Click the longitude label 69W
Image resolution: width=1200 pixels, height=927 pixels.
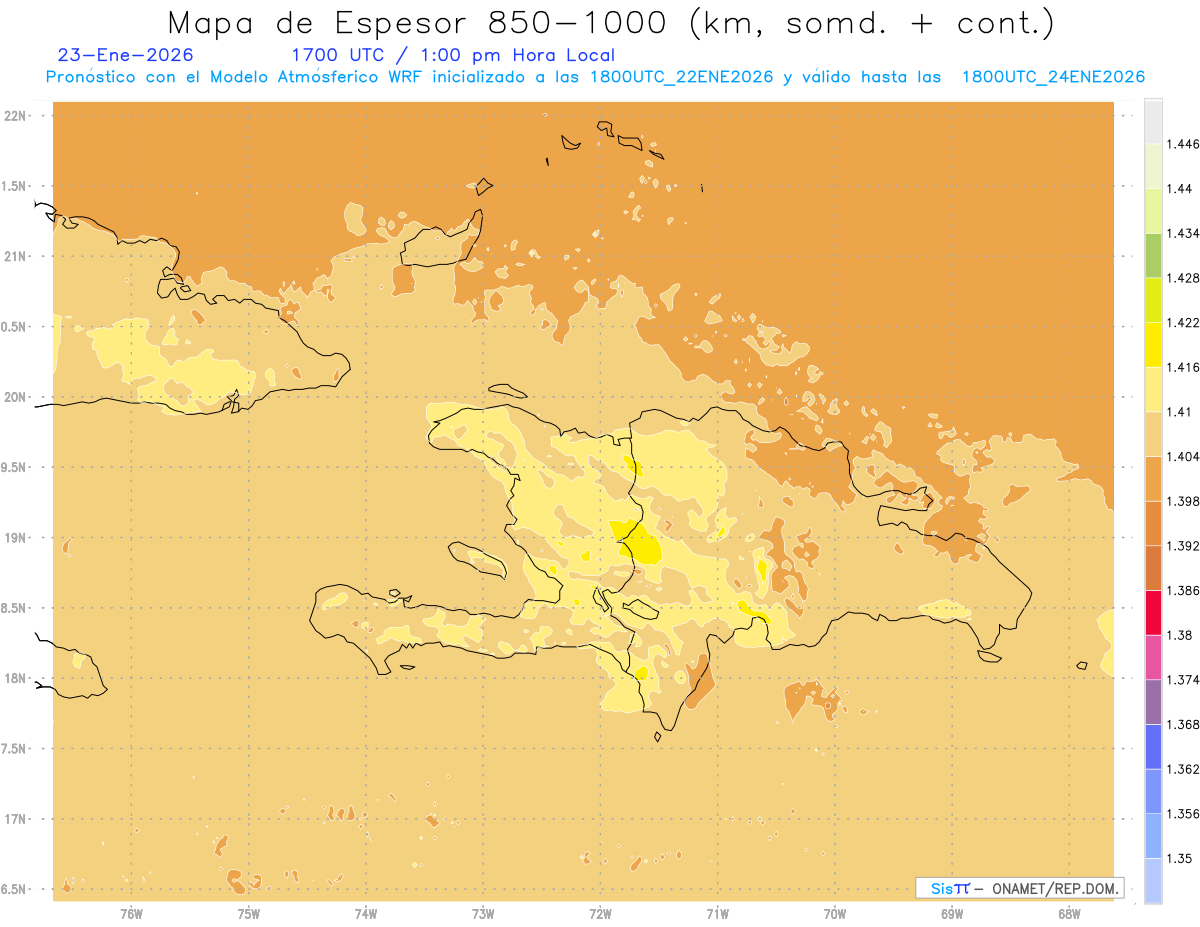coord(952,913)
